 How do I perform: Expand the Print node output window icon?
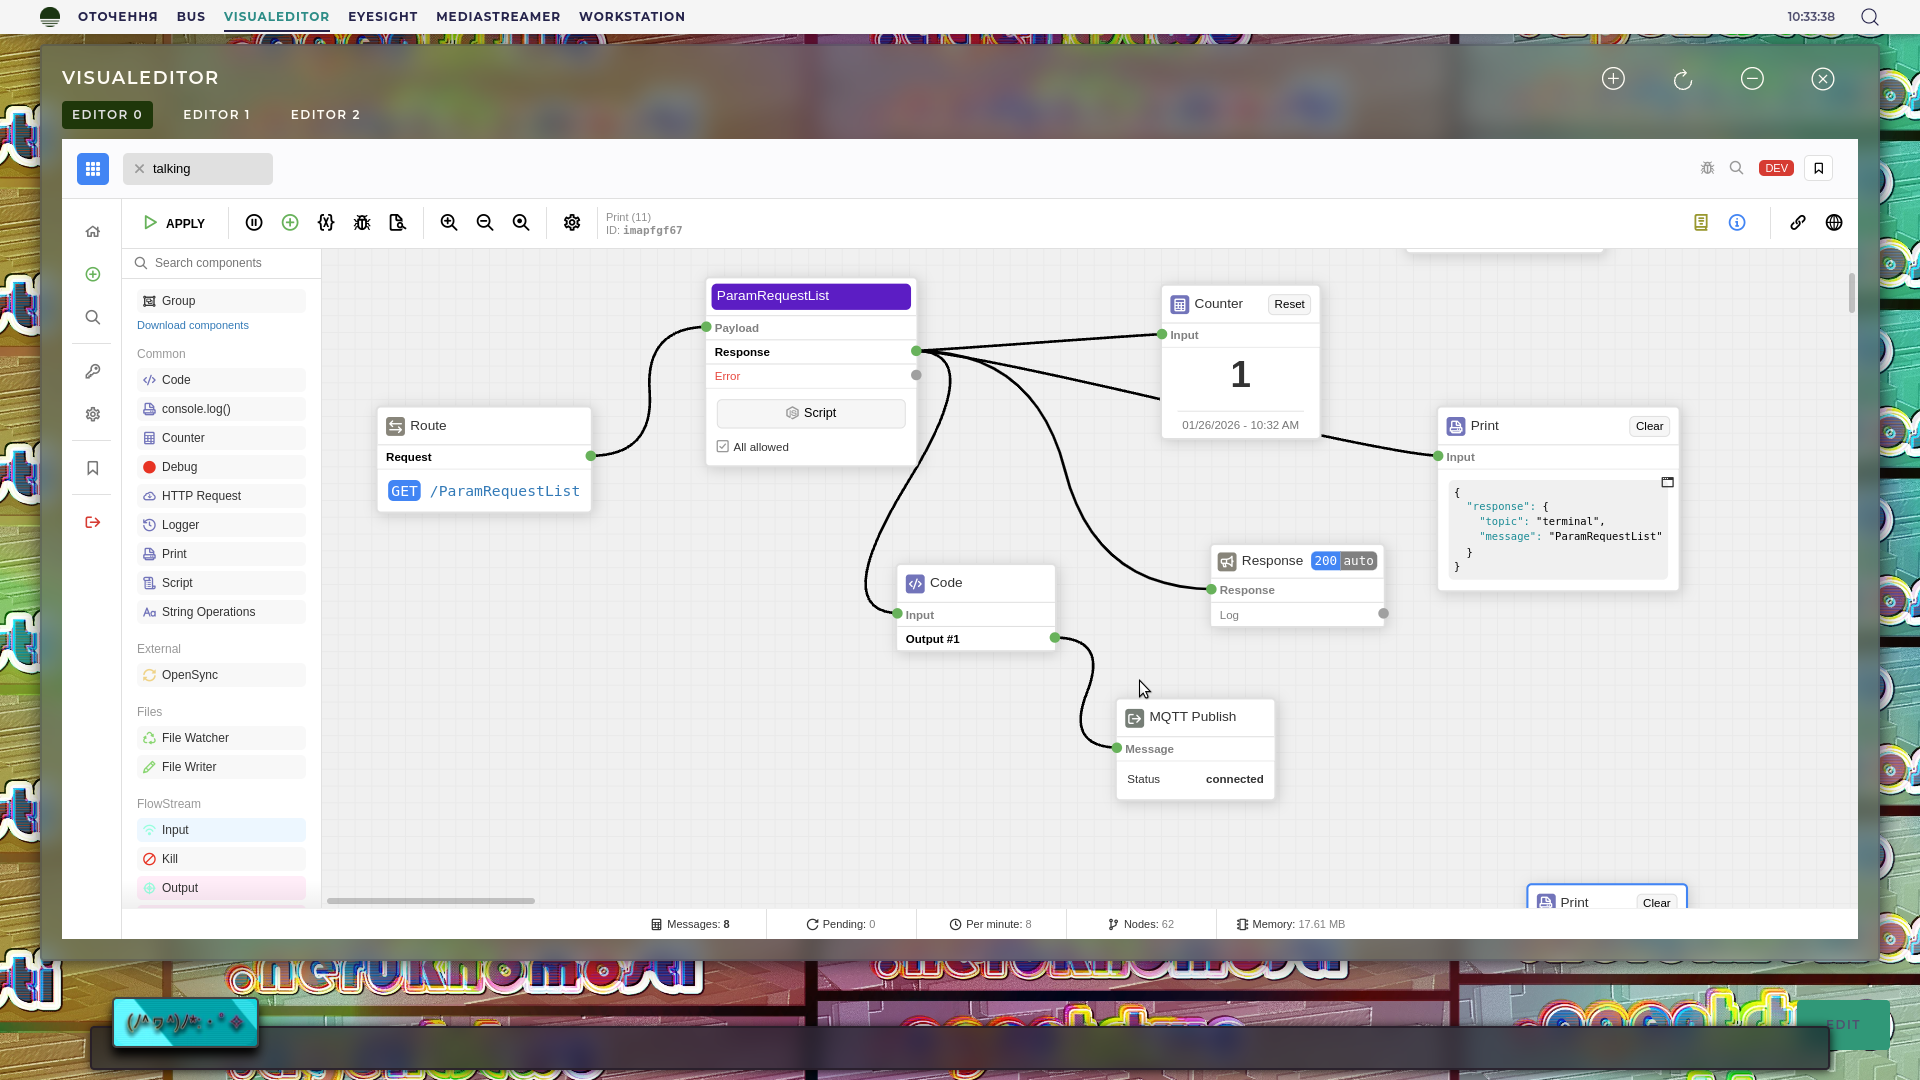(x=1667, y=482)
